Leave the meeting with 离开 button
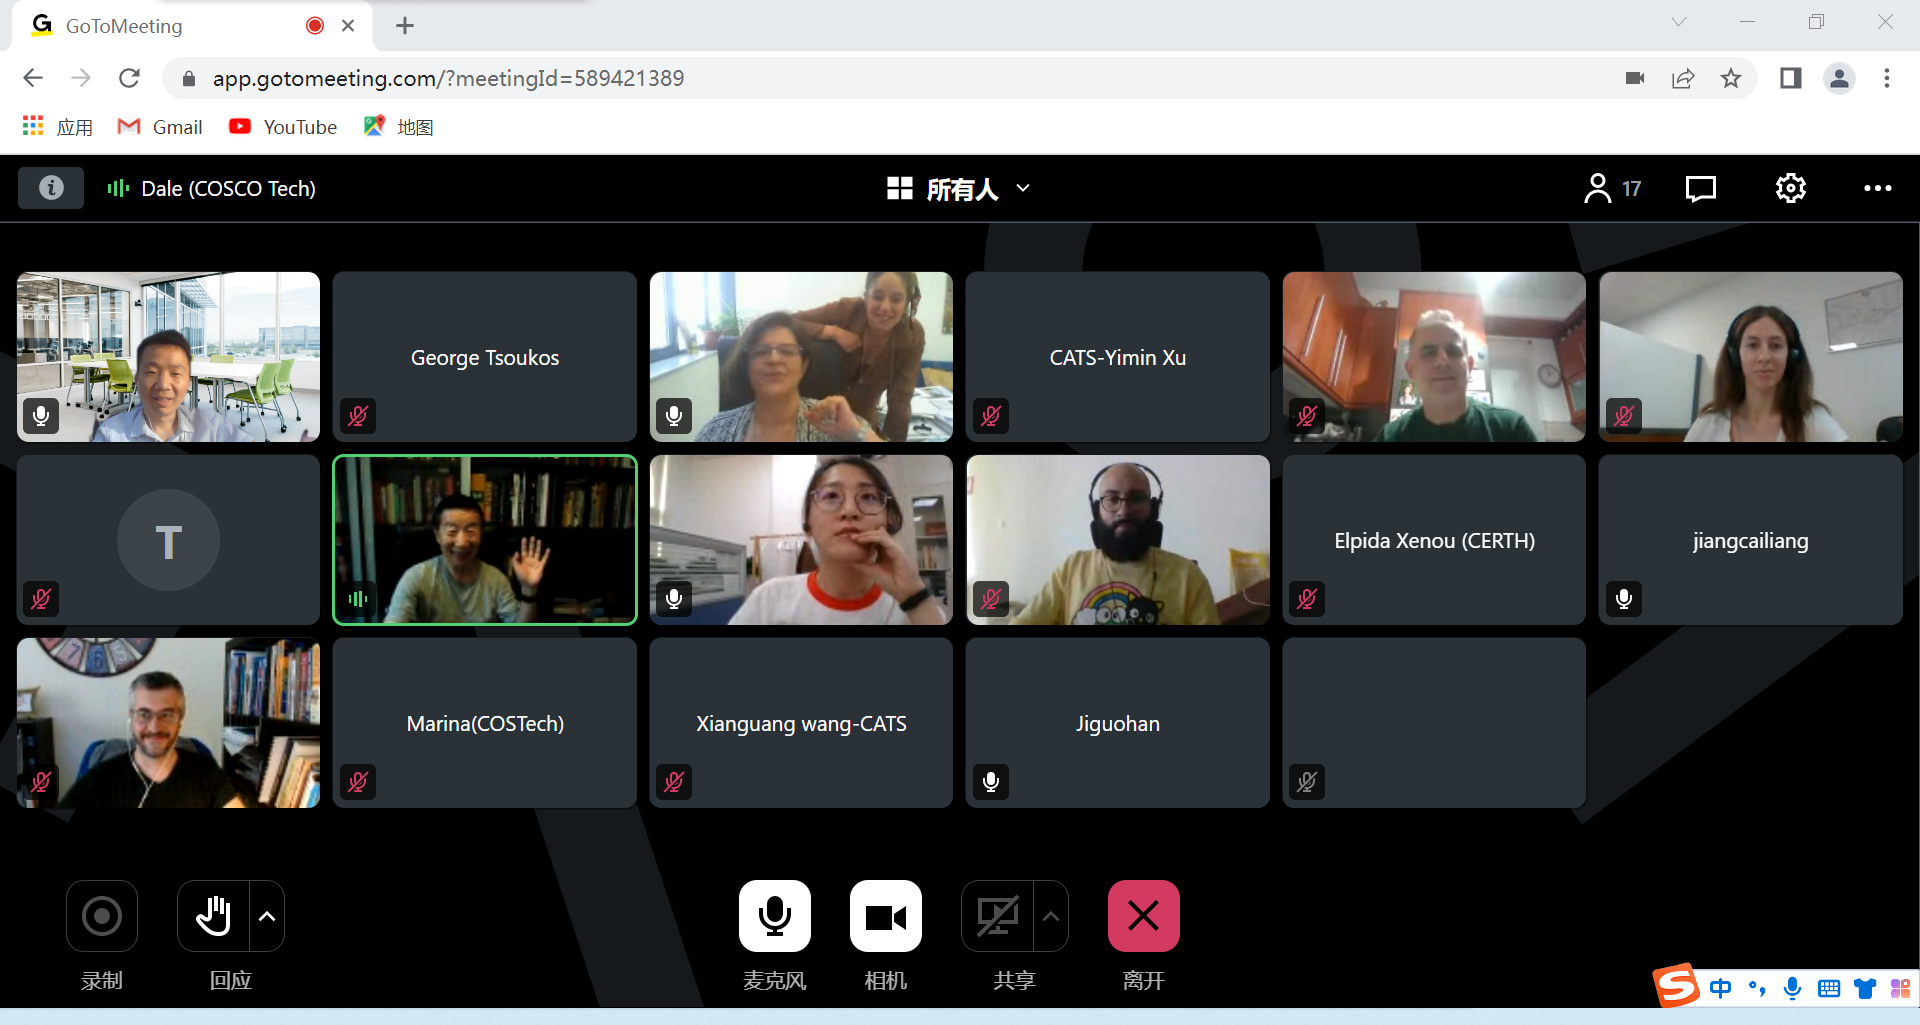The image size is (1920, 1025). tap(1144, 916)
